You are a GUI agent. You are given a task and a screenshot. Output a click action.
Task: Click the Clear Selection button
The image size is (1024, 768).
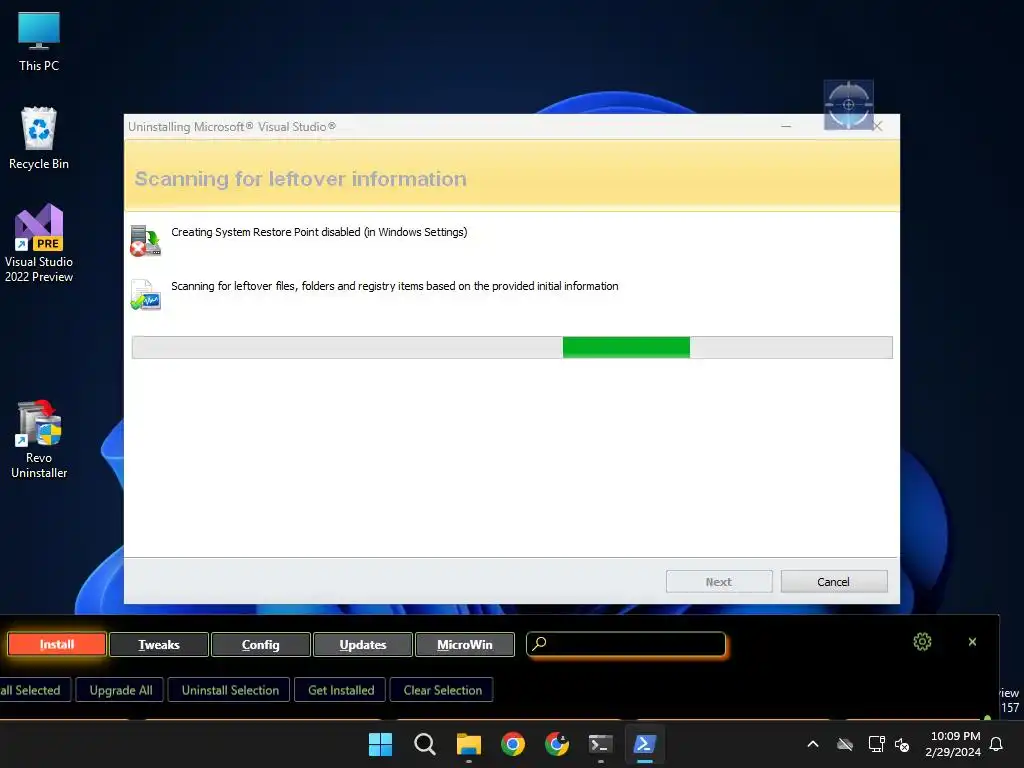(x=442, y=690)
